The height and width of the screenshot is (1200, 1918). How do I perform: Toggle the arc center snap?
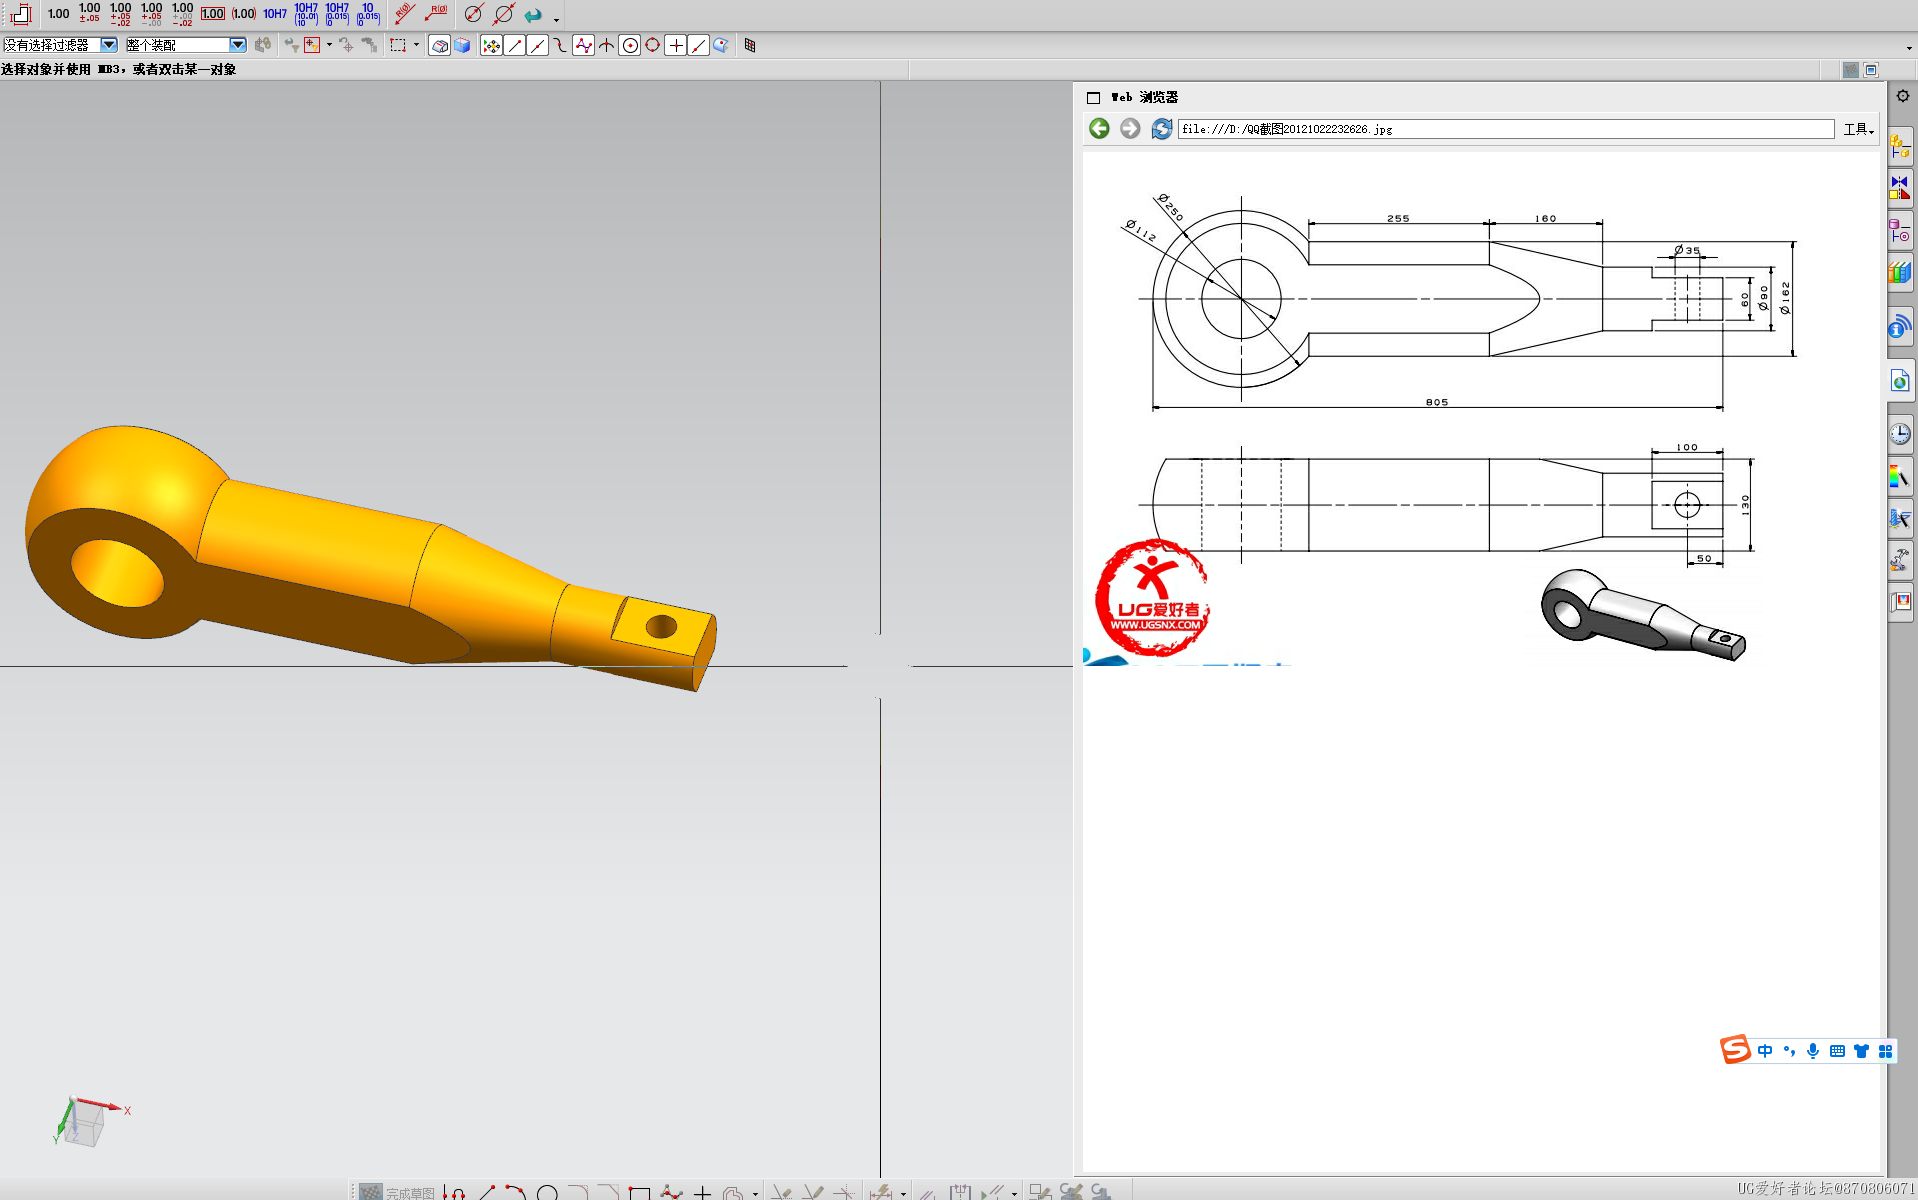[630, 45]
